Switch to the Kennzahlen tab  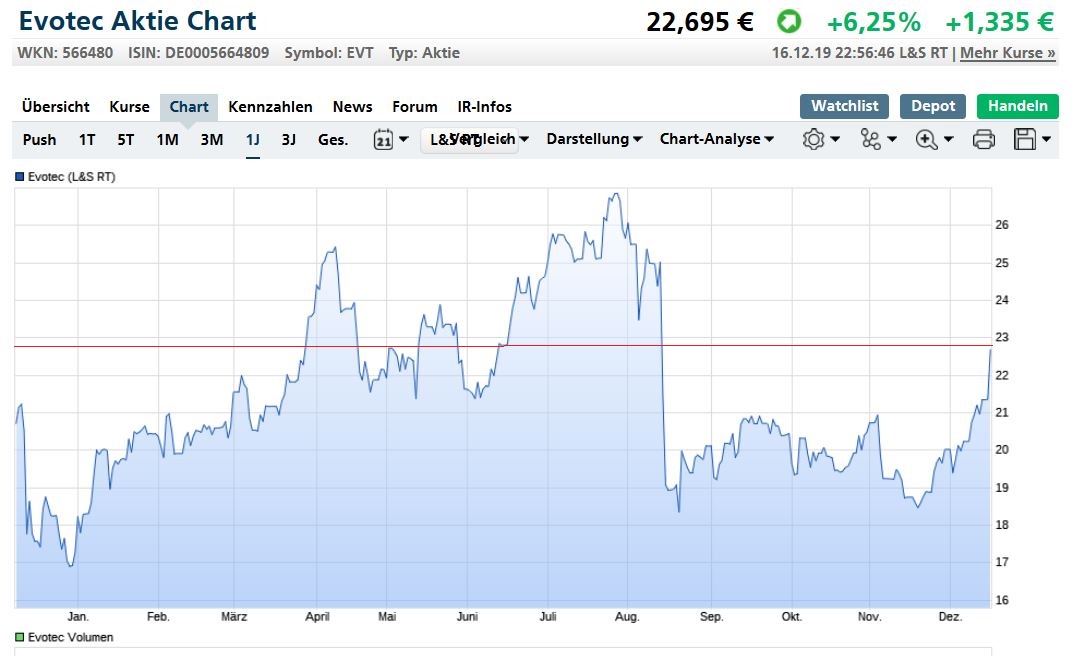(270, 107)
